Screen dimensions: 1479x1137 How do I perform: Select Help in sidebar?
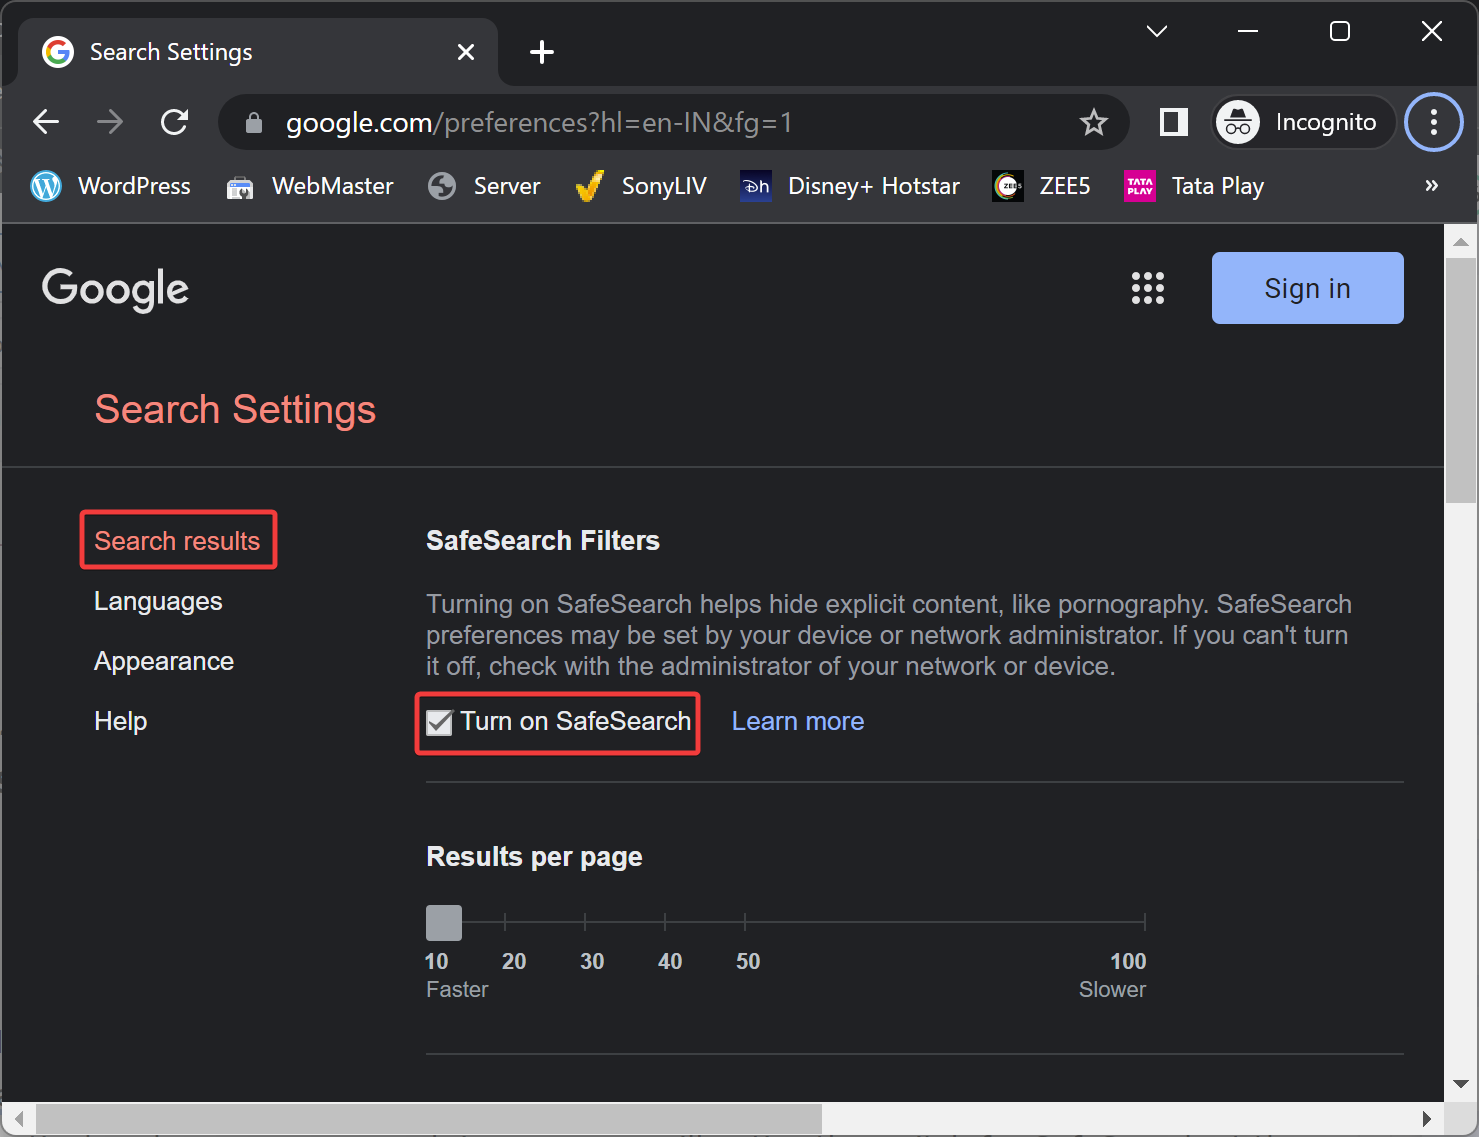click(x=121, y=721)
